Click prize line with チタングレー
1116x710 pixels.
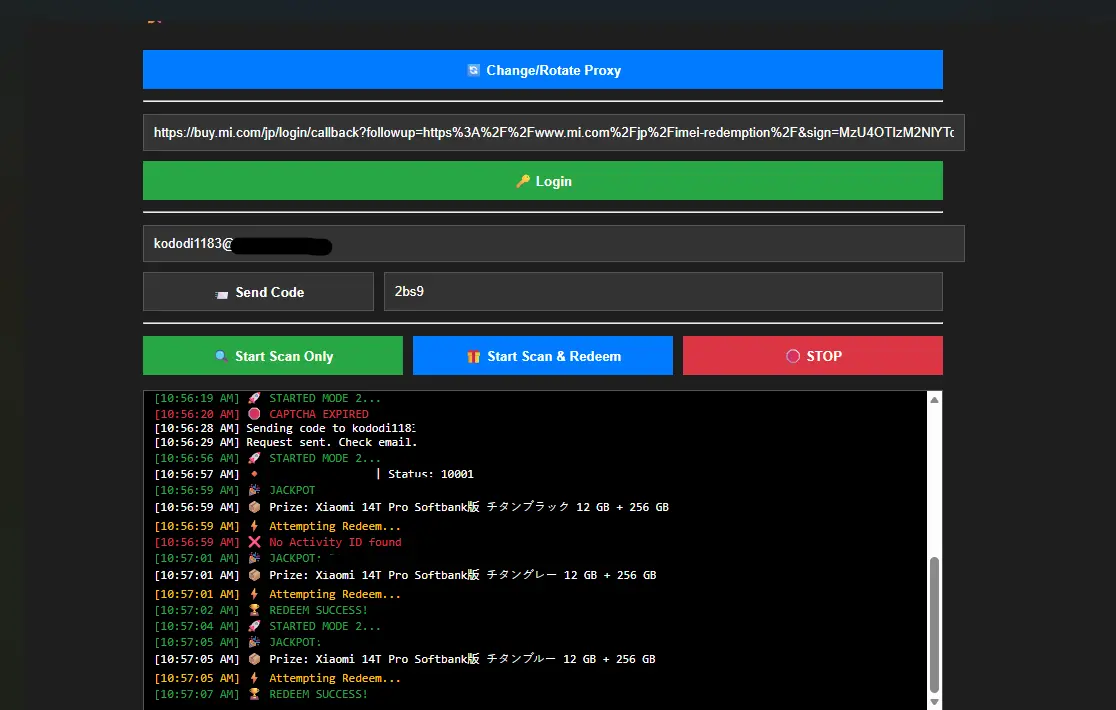pyautogui.click(x=405, y=575)
